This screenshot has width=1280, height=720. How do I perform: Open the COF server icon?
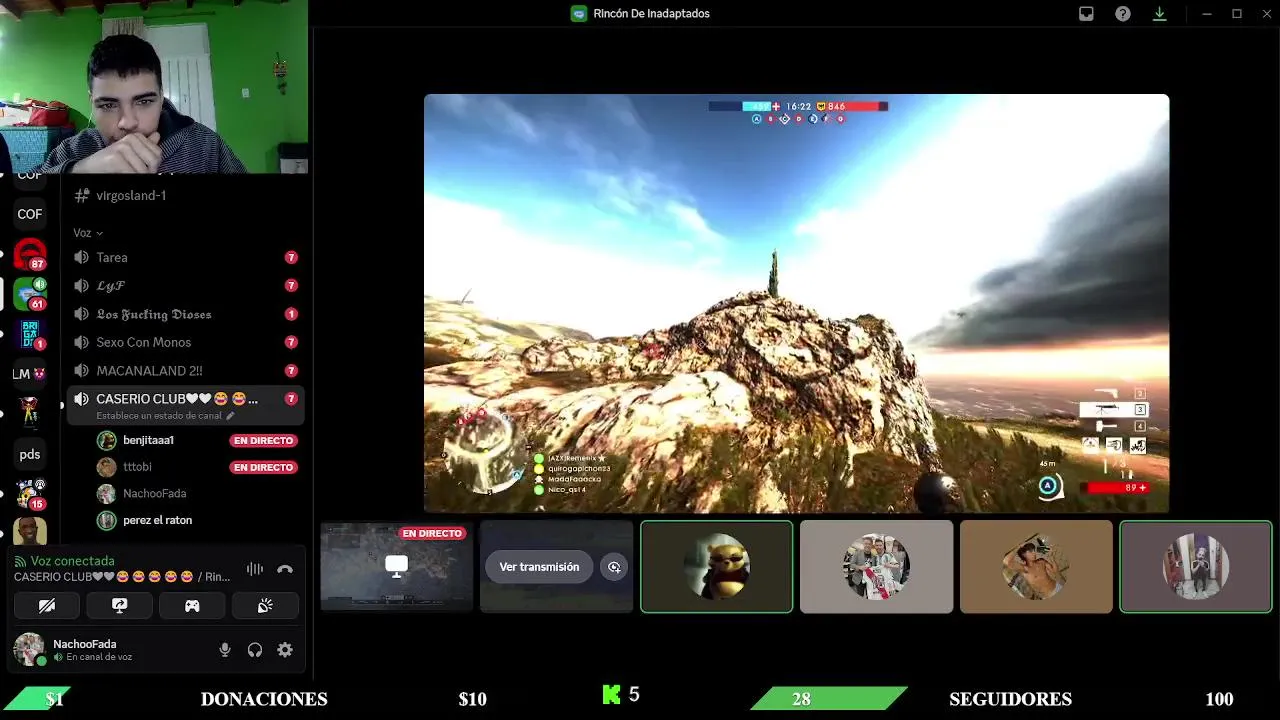[x=30, y=214]
